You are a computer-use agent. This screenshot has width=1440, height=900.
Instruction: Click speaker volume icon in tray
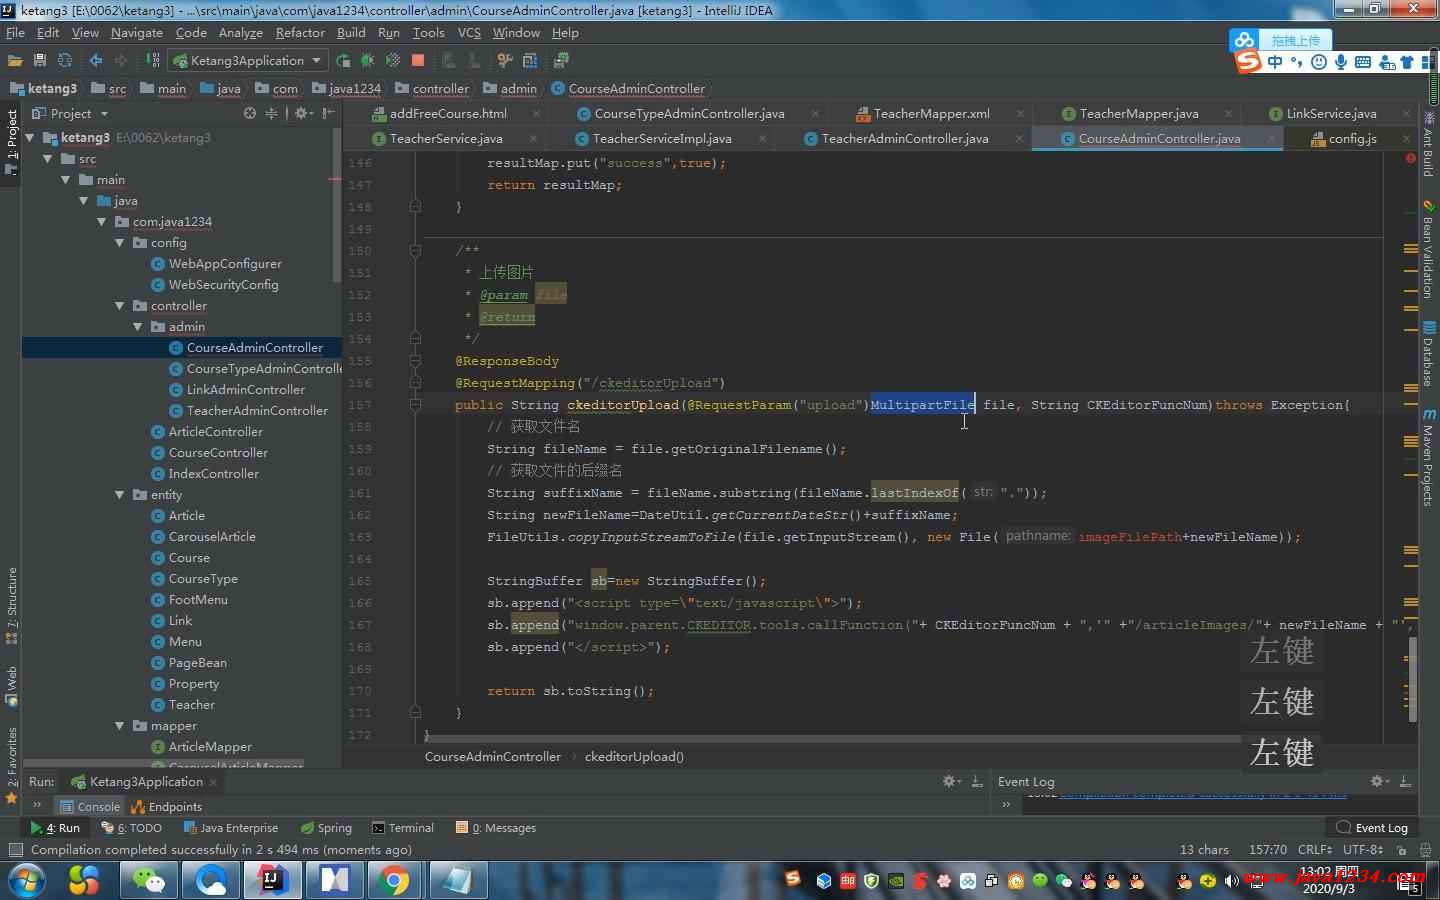pos(1231,881)
